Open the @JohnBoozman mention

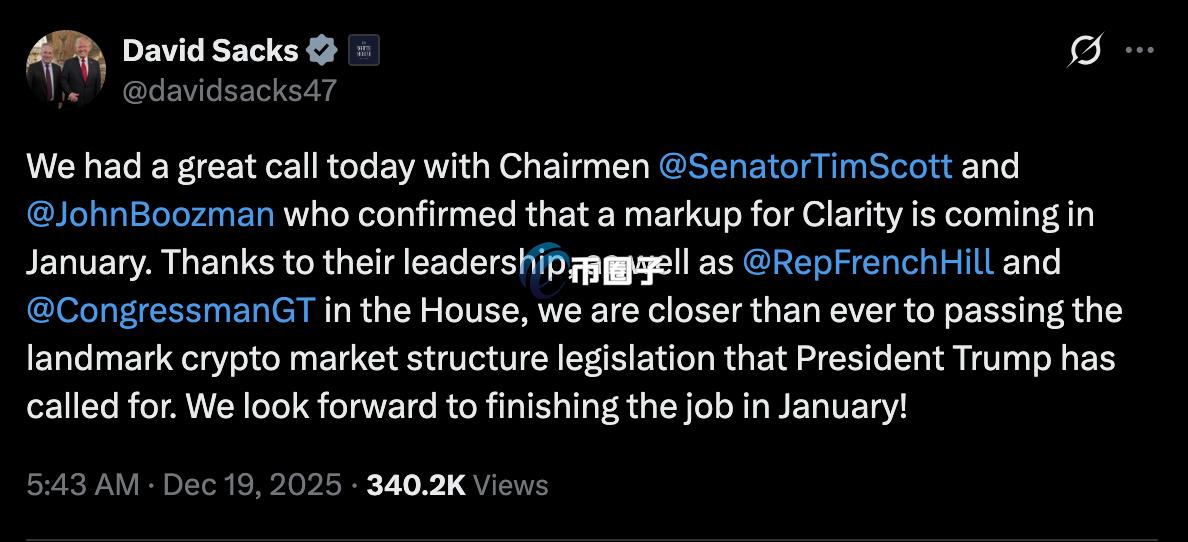[x=150, y=214]
